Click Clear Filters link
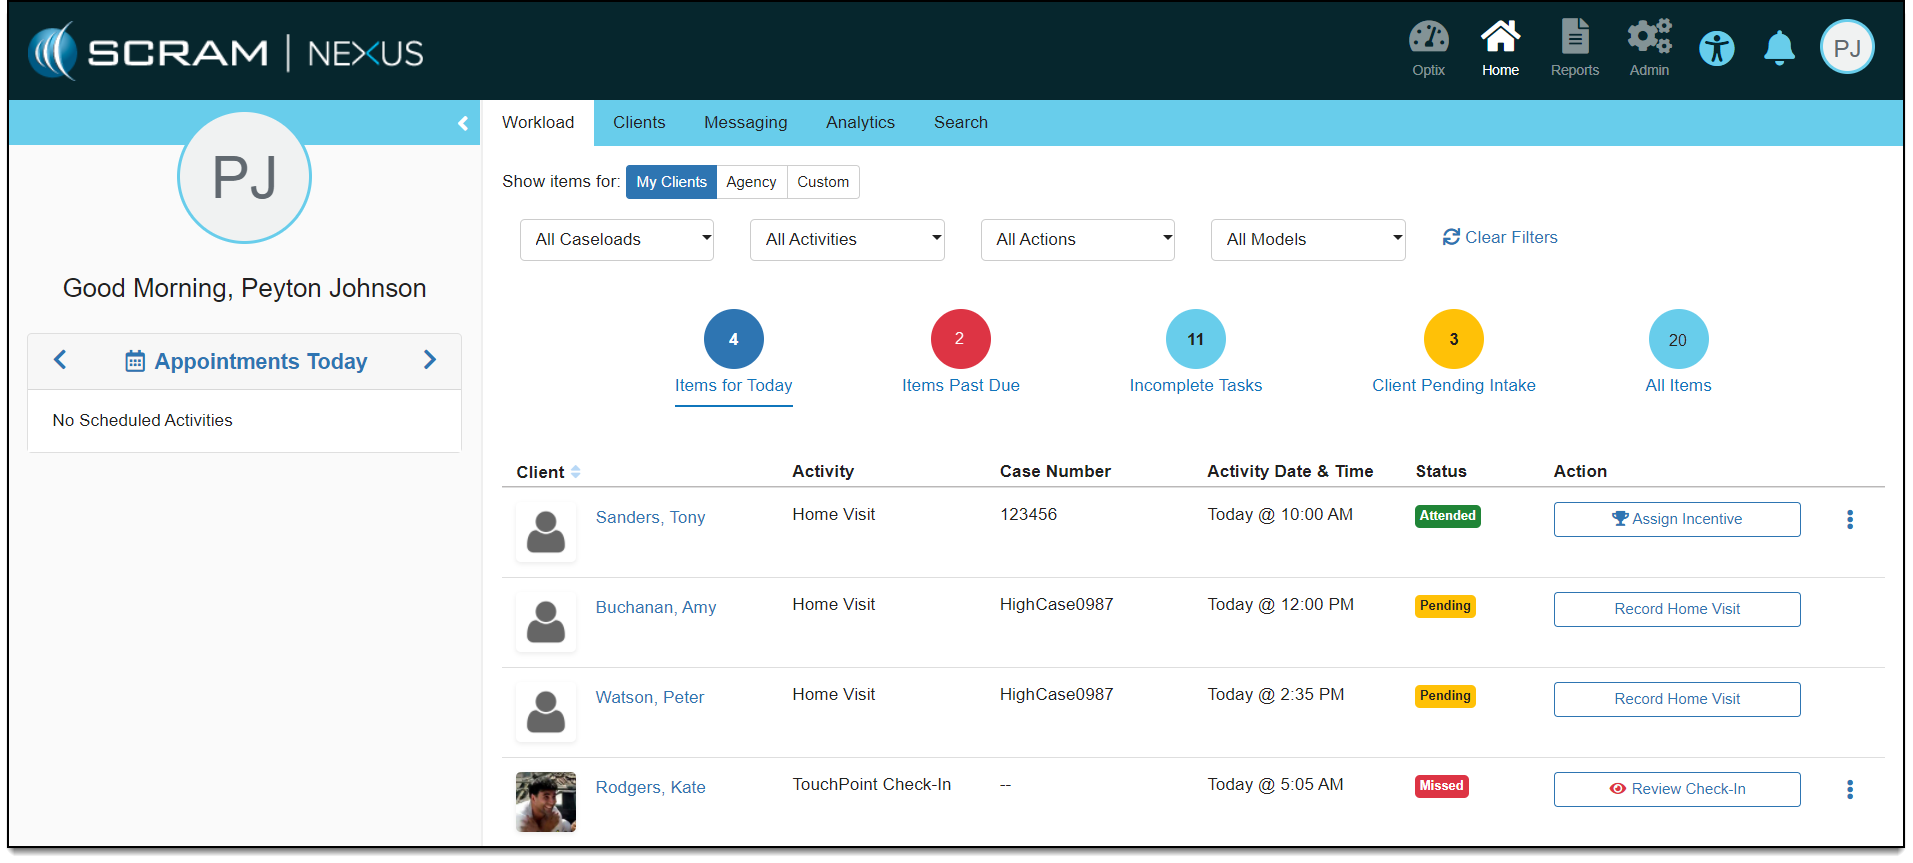 (1500, 238)
